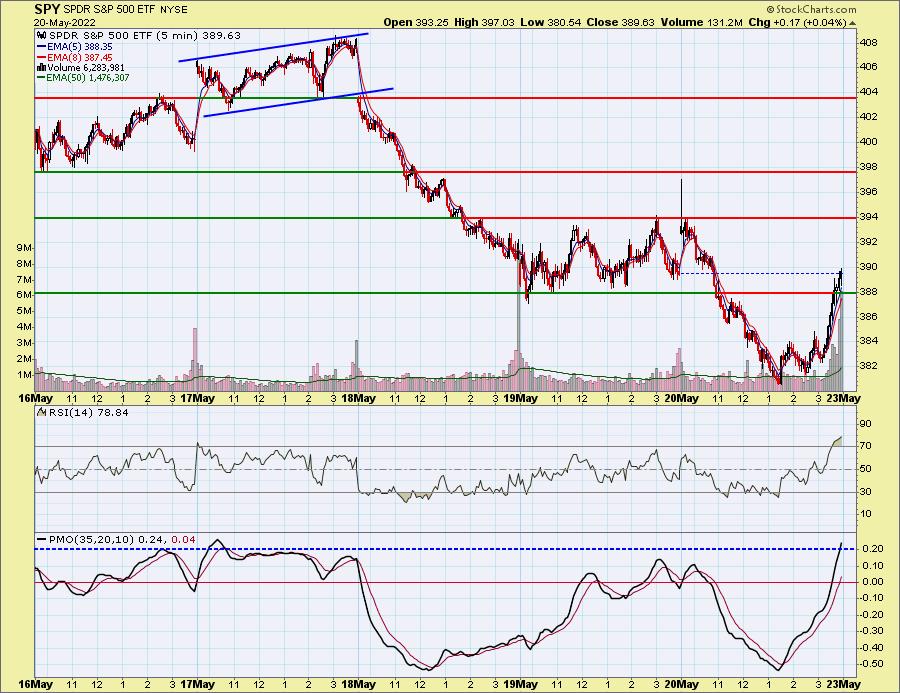Open the ©StockCharts.com link
Image resolution: width=900 pixels, height=693 pixels.
pyautogui.click(x=810, y=9)
